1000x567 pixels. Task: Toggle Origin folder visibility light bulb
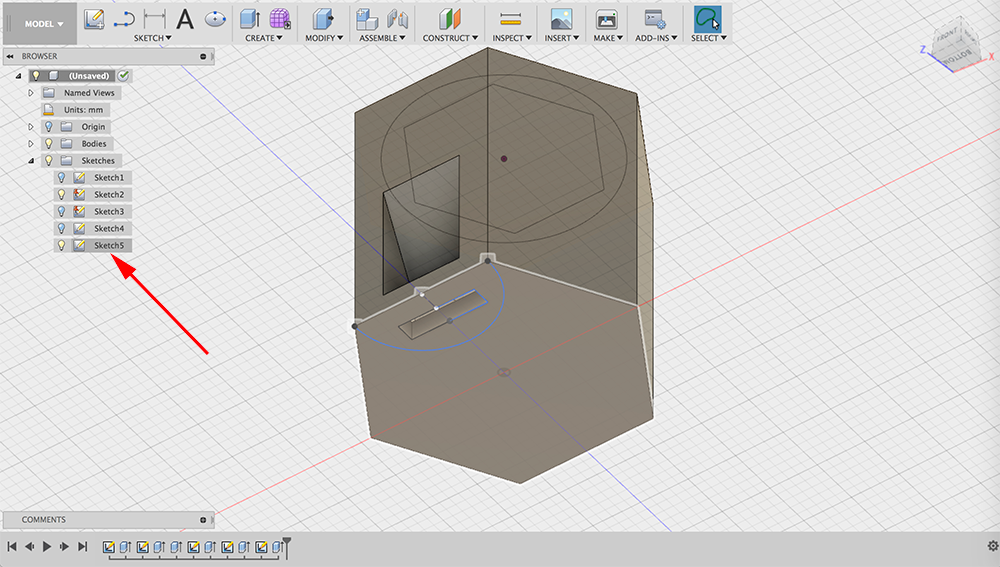click(x=48, y=126)
